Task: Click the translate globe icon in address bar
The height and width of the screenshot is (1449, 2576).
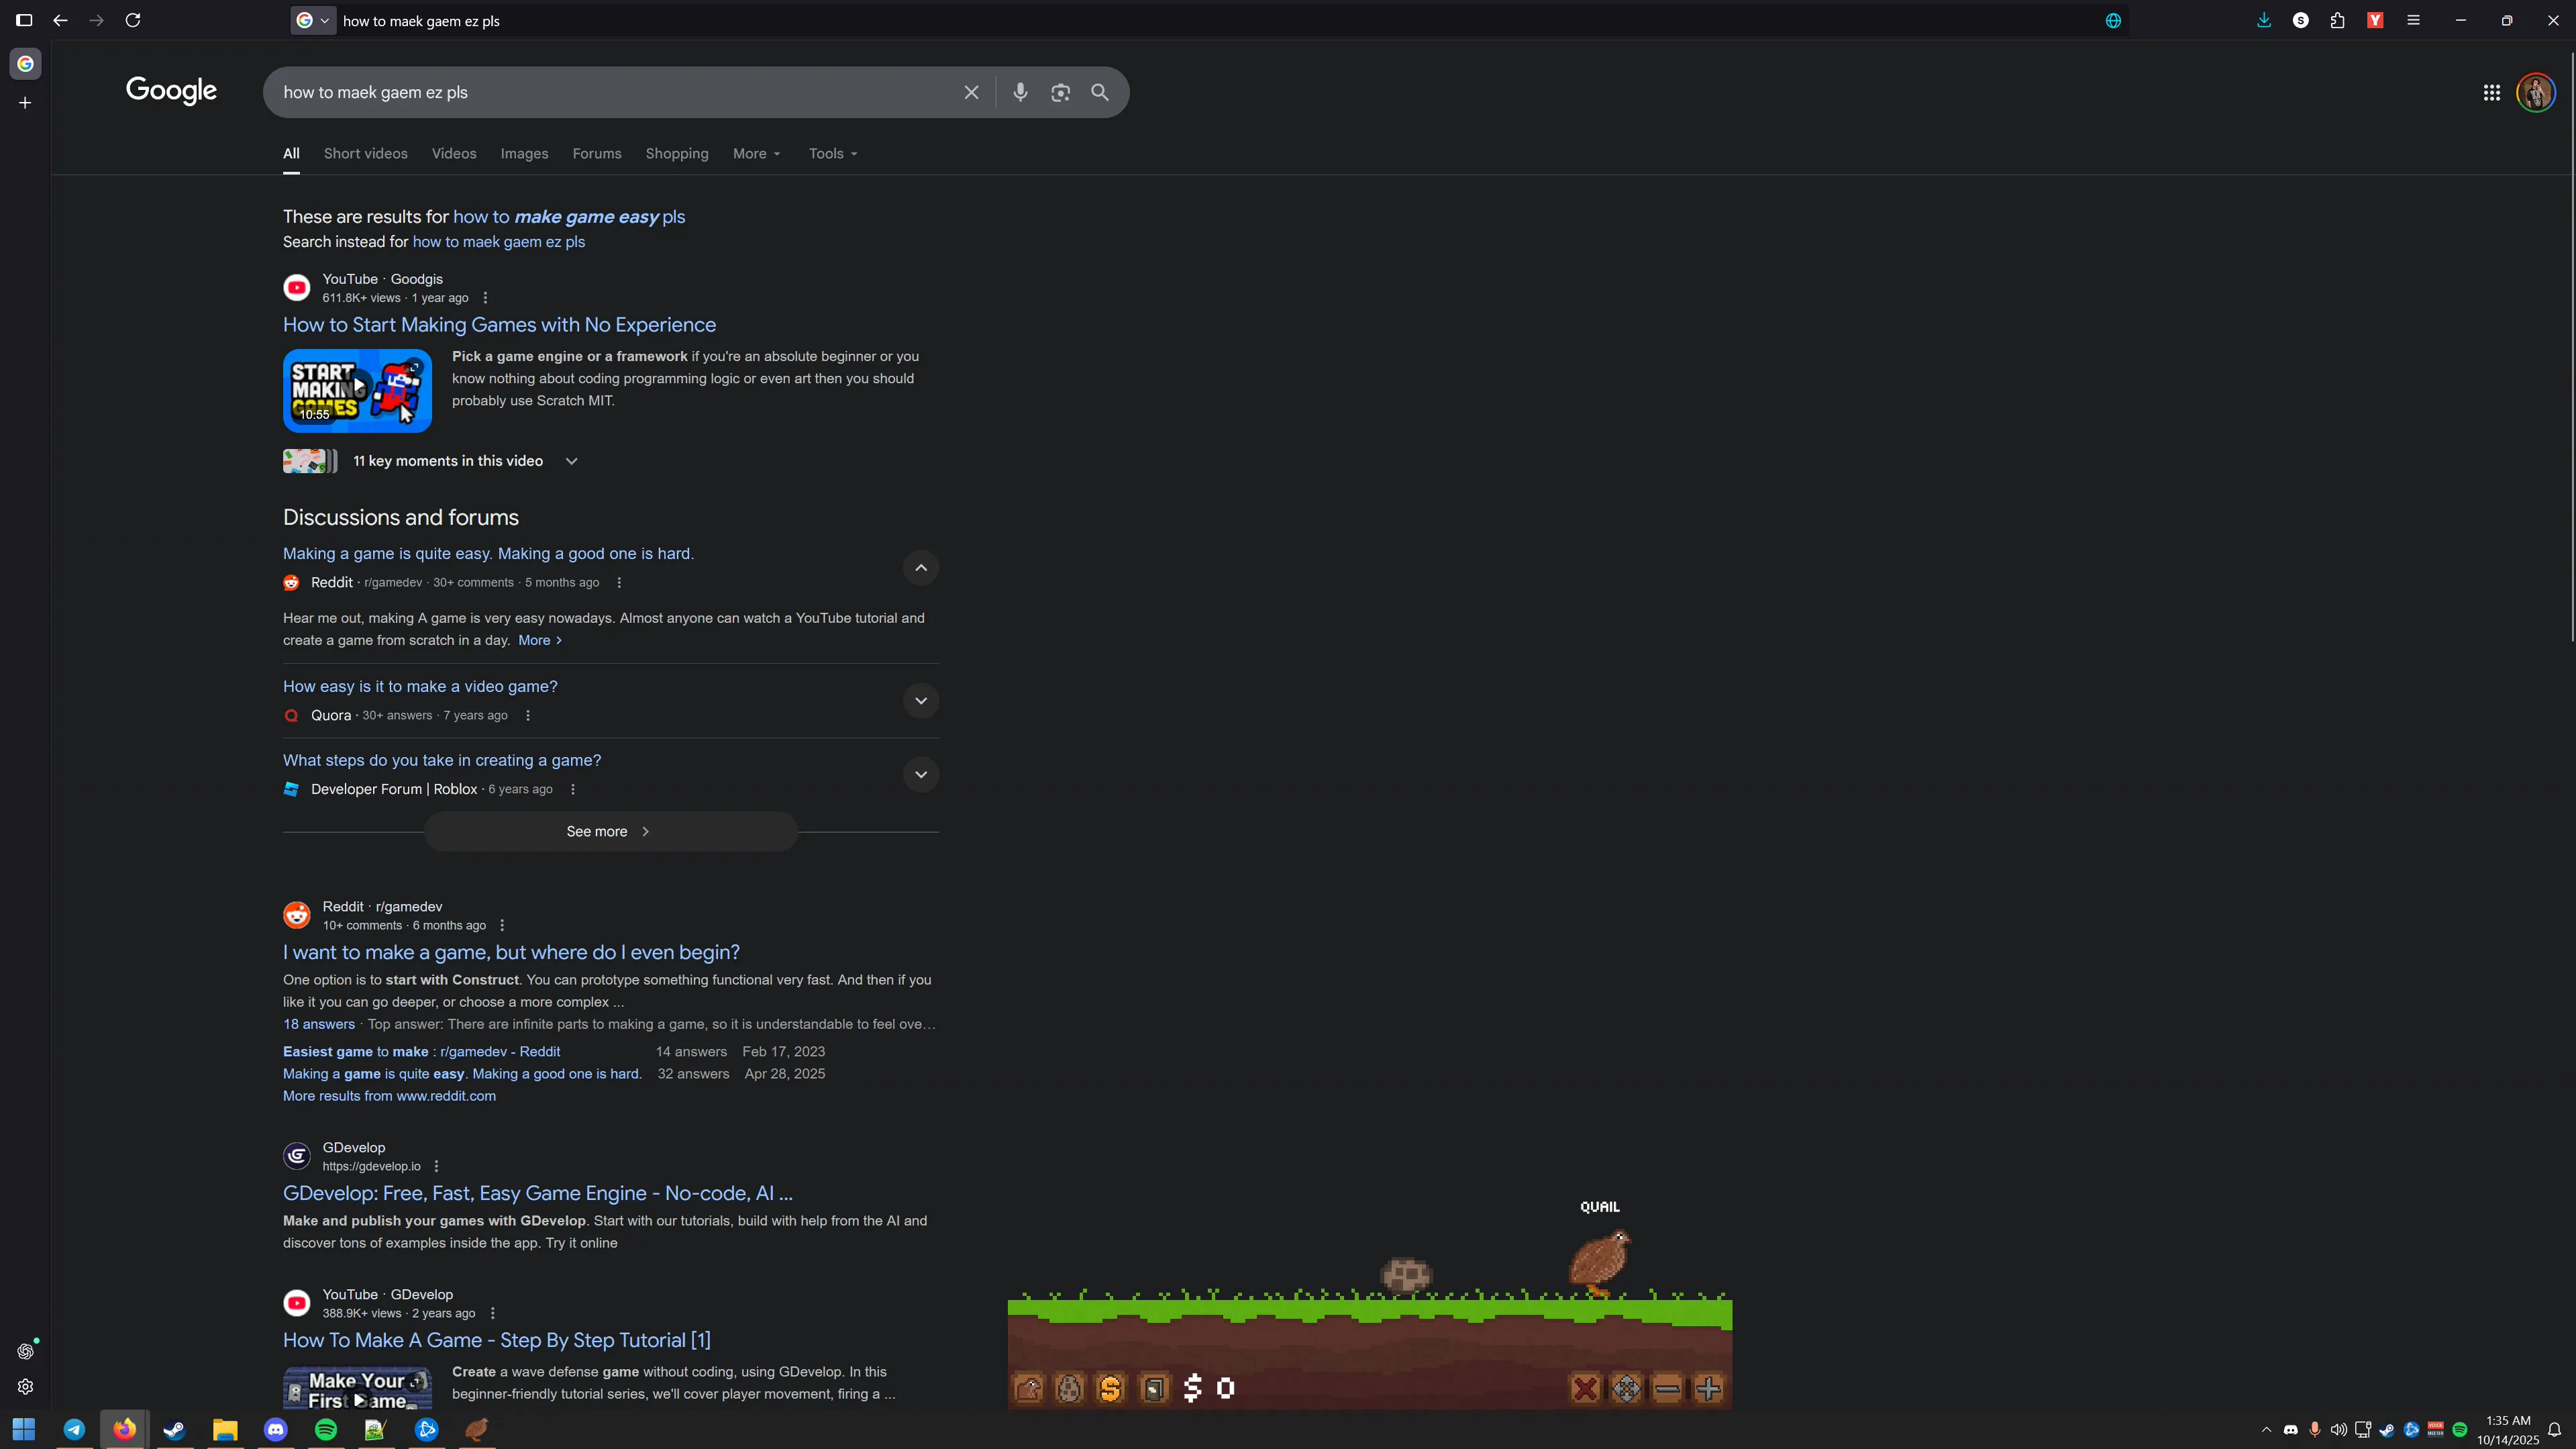Action: pos(2113,20)
